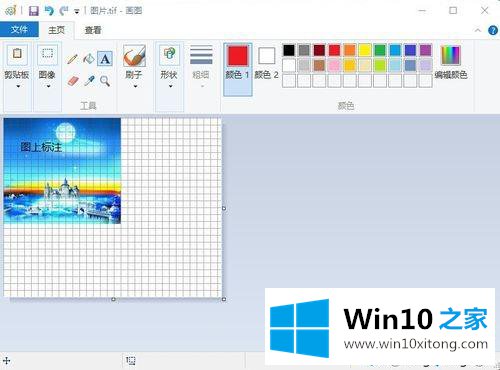The image size is (500, 370).
Task: Collapse the ribbon with the chevron
Action: coord(478,30)
